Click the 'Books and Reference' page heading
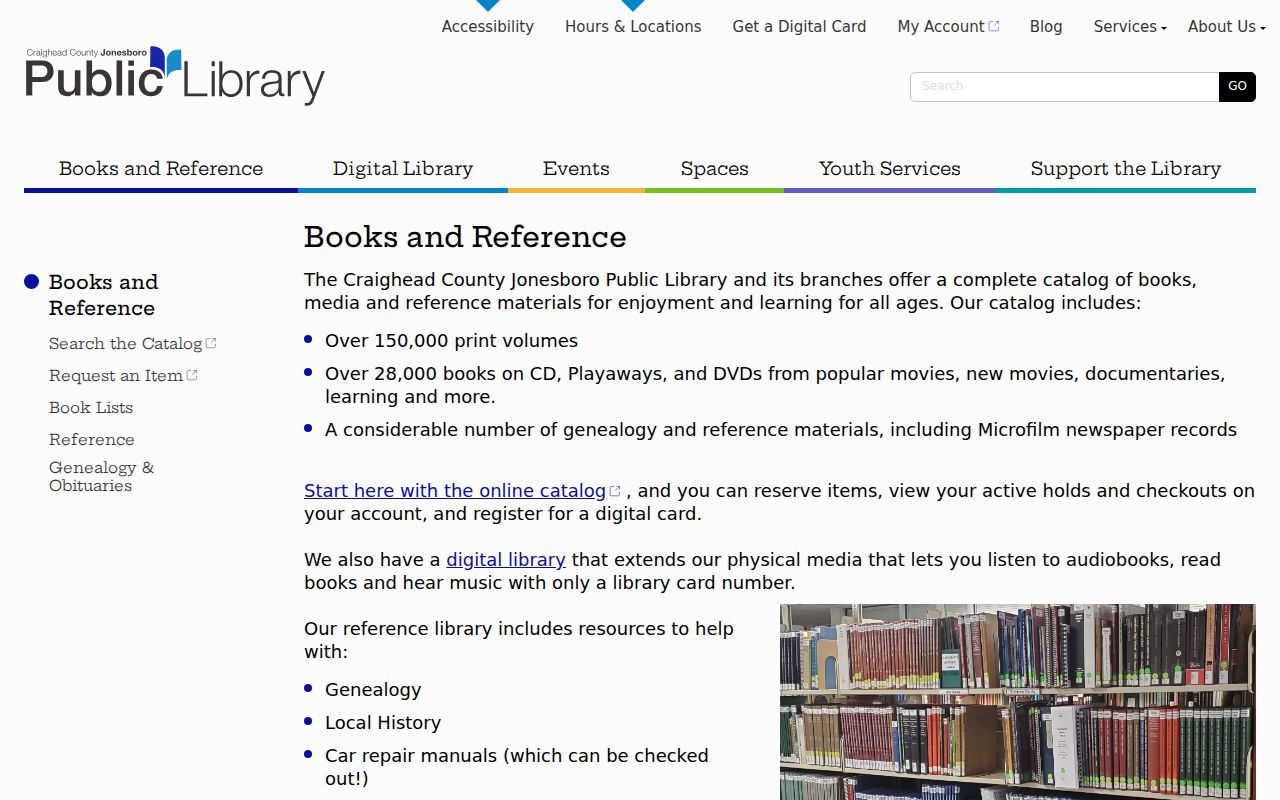The width and height of the screenshot is (1280, 800). click(465, 237)
